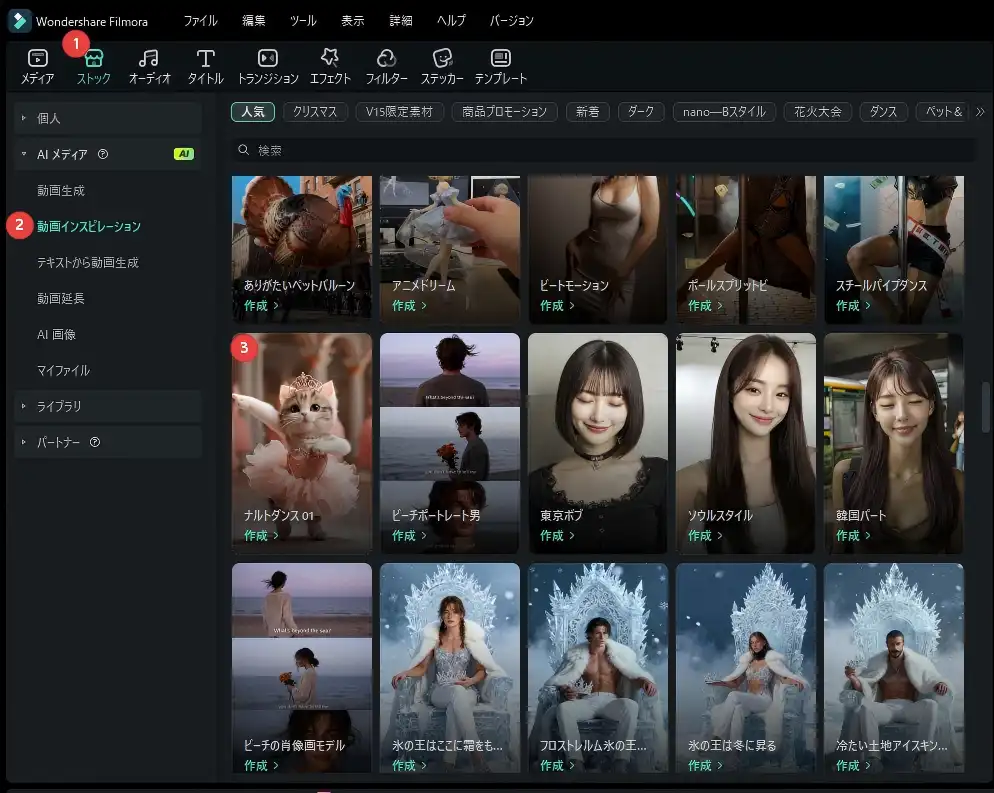Viewport: 994px width, 793px height.
Task: Select the フィルター (Filters) icon
Action: (386, 66)
